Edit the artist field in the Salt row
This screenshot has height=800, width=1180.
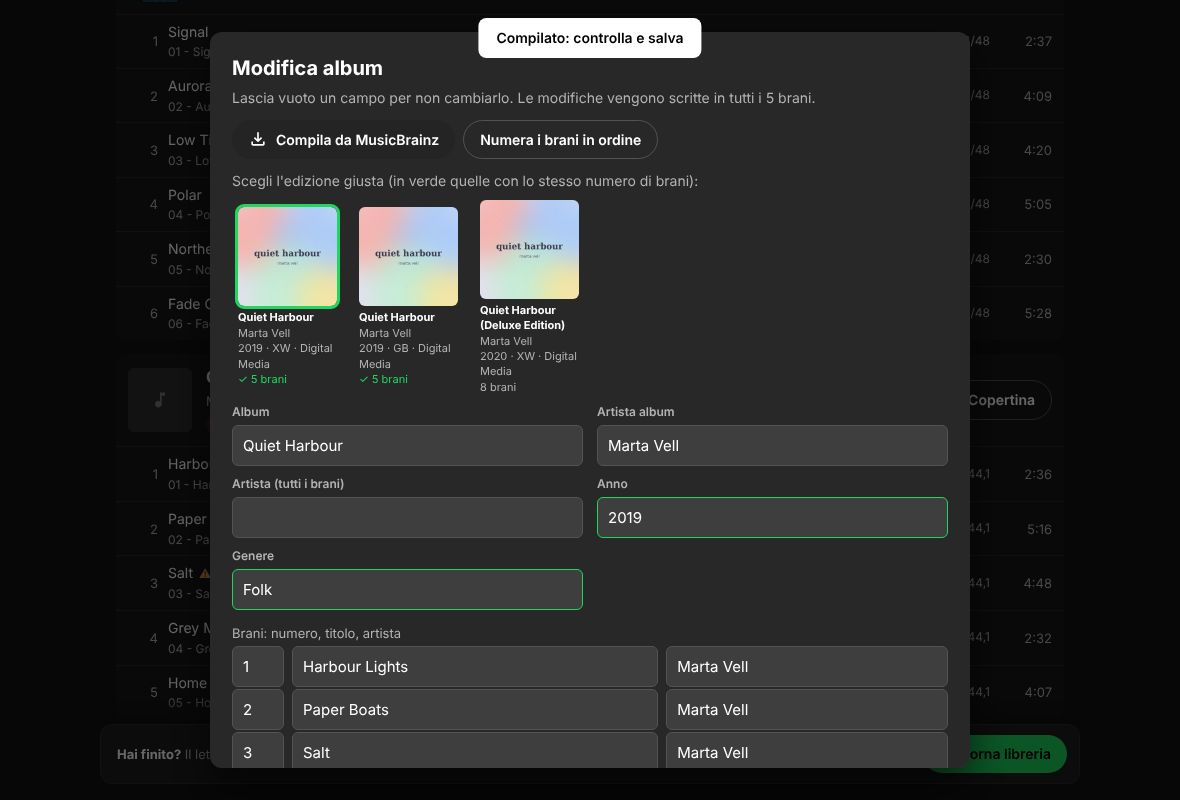(x=807, y=750)
